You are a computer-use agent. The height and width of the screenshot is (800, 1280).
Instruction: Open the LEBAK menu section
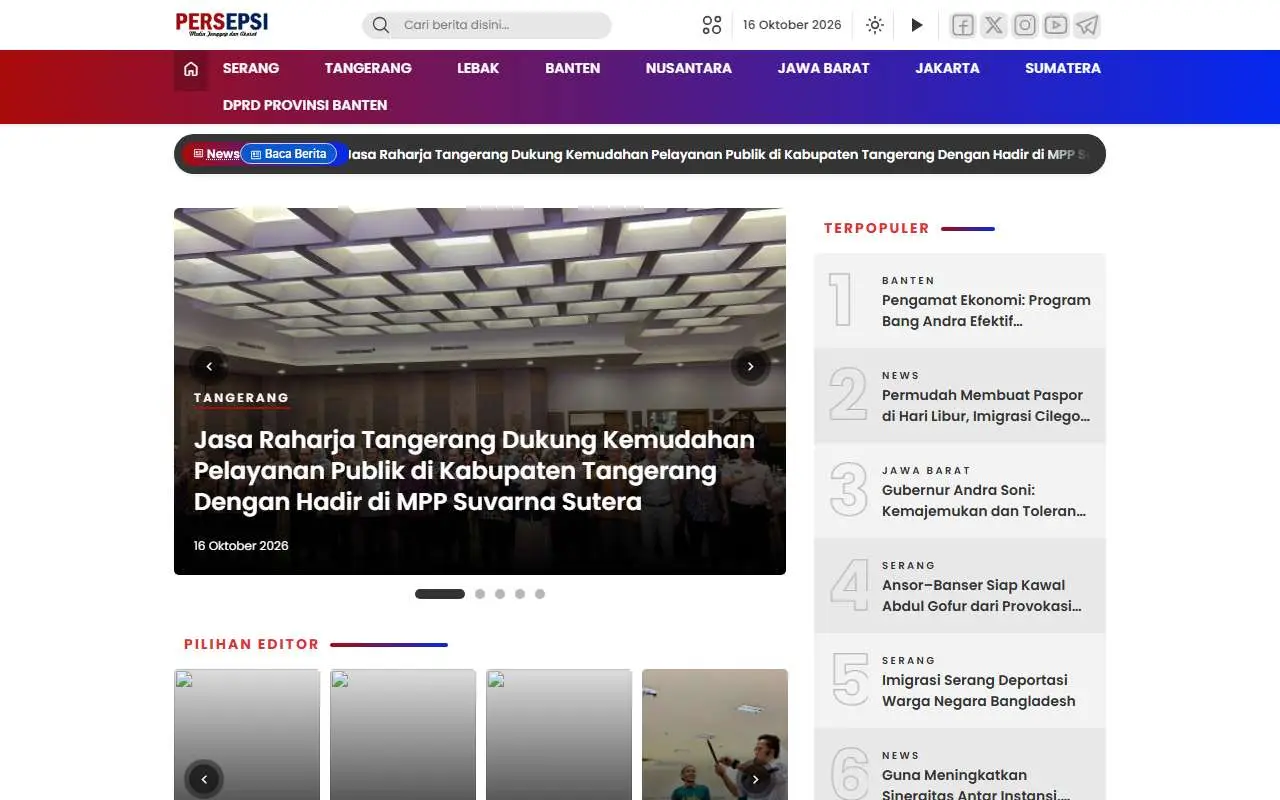click(x=478, y=68)
